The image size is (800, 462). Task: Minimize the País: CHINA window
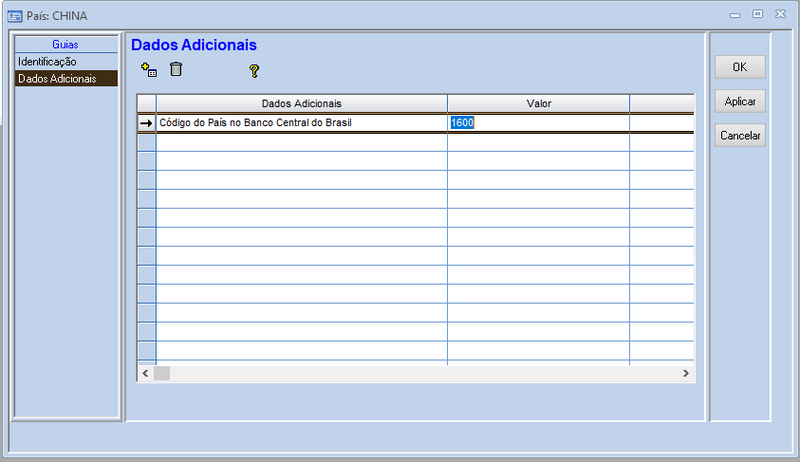[737, 14]
